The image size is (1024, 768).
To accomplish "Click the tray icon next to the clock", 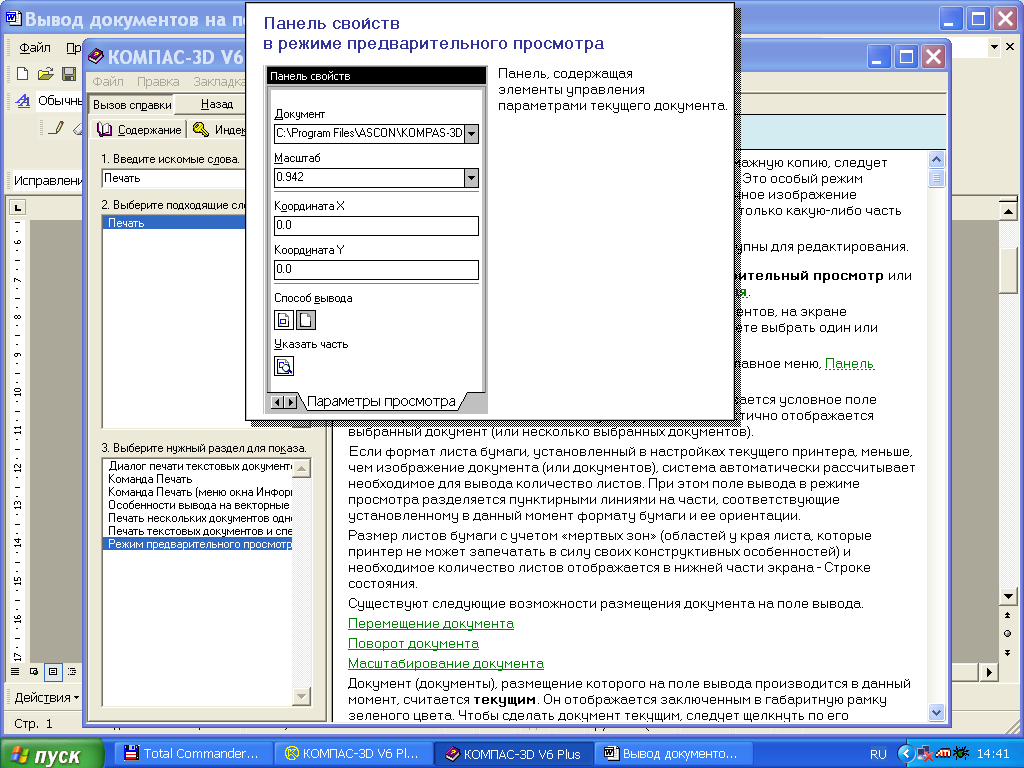I will tap(961, 754).
